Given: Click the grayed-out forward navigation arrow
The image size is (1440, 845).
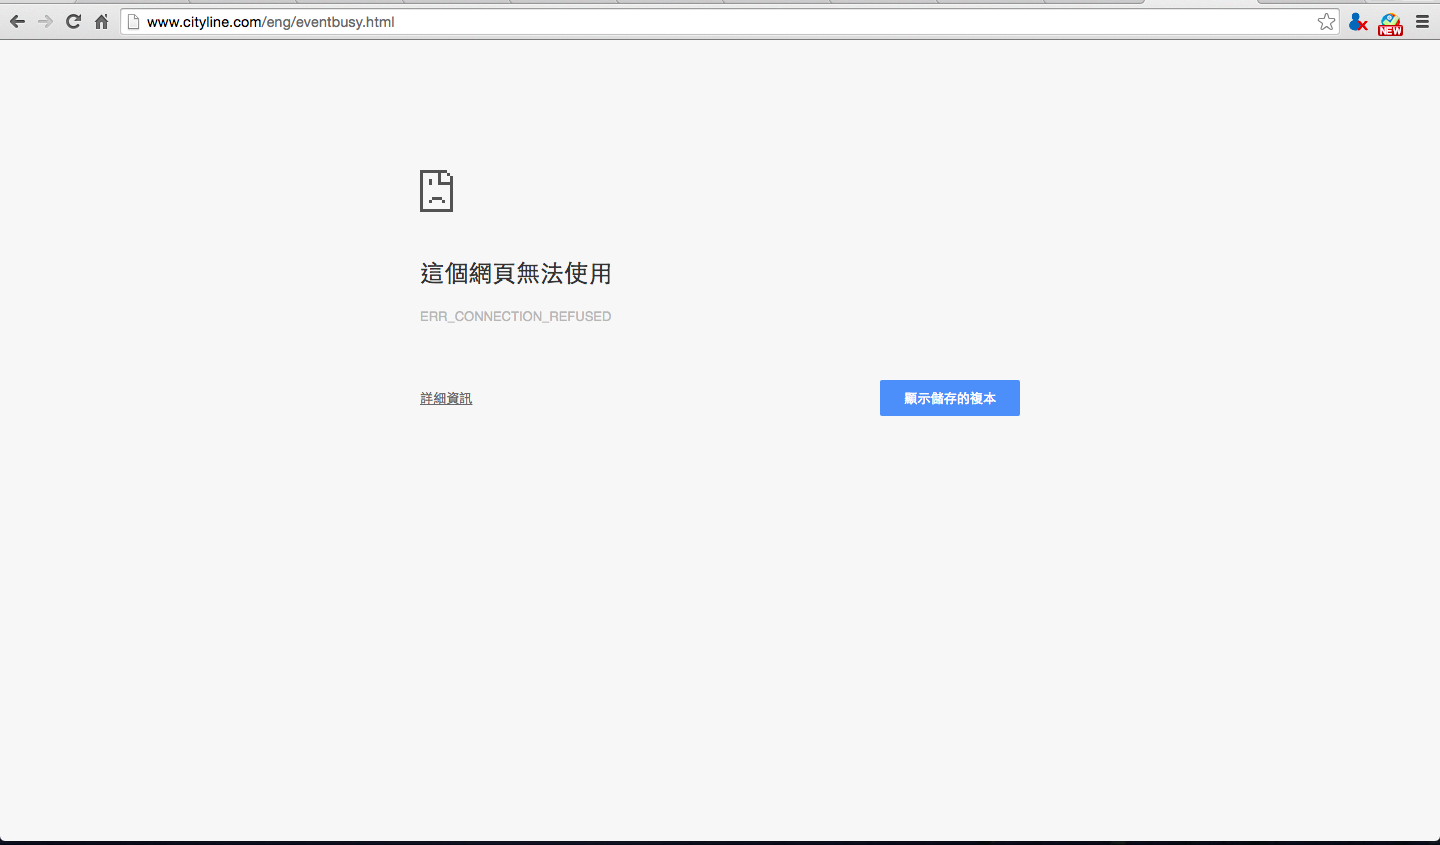Looking at the screenshot, I should point(45,21).
